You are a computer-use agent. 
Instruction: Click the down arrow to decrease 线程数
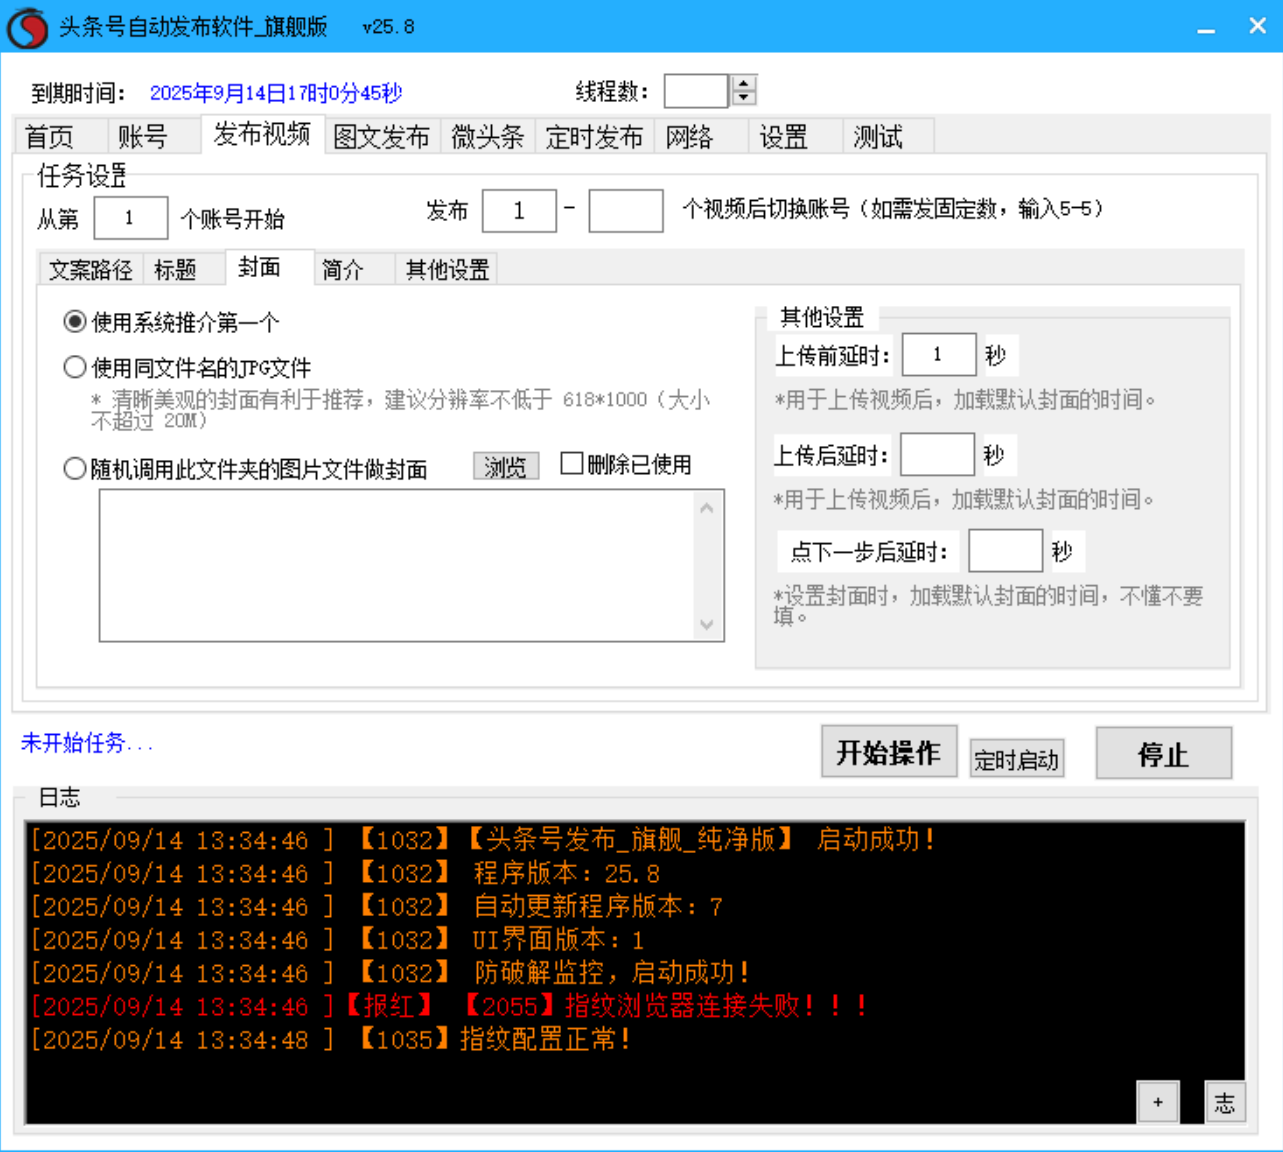coord(742,97)
